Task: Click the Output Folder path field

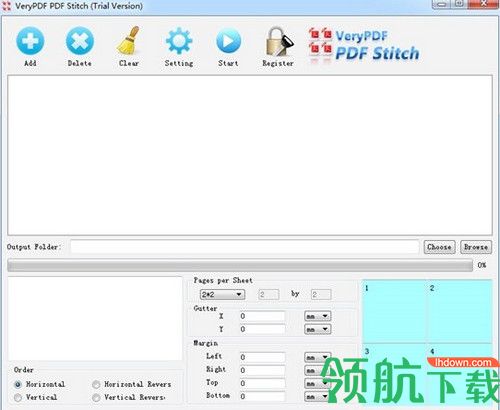Action: [x=244, y=247]
